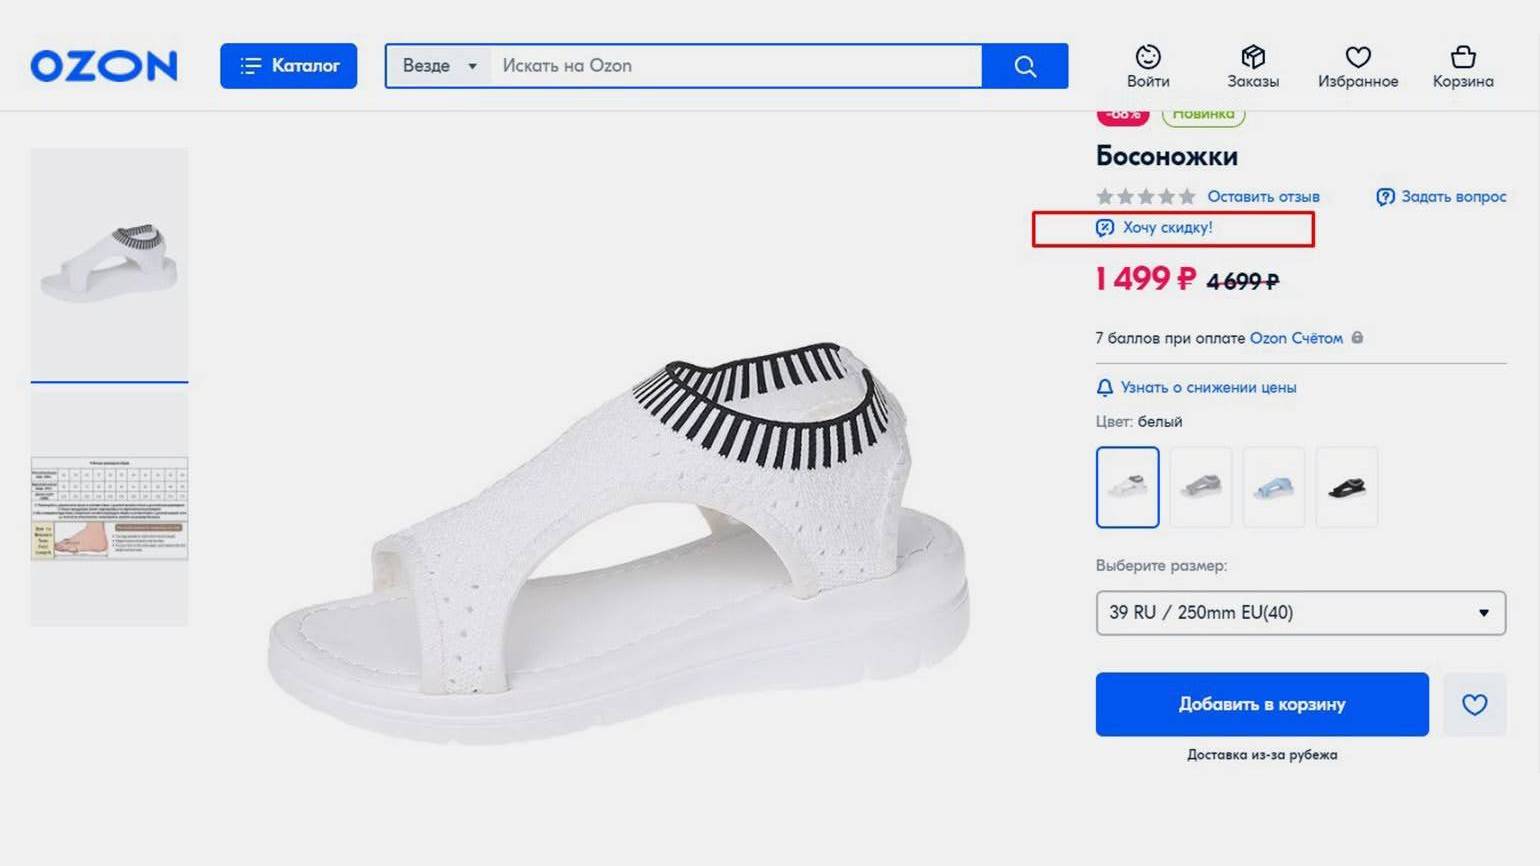Click Оставить отзыв link

click(x=1263, y=197)
